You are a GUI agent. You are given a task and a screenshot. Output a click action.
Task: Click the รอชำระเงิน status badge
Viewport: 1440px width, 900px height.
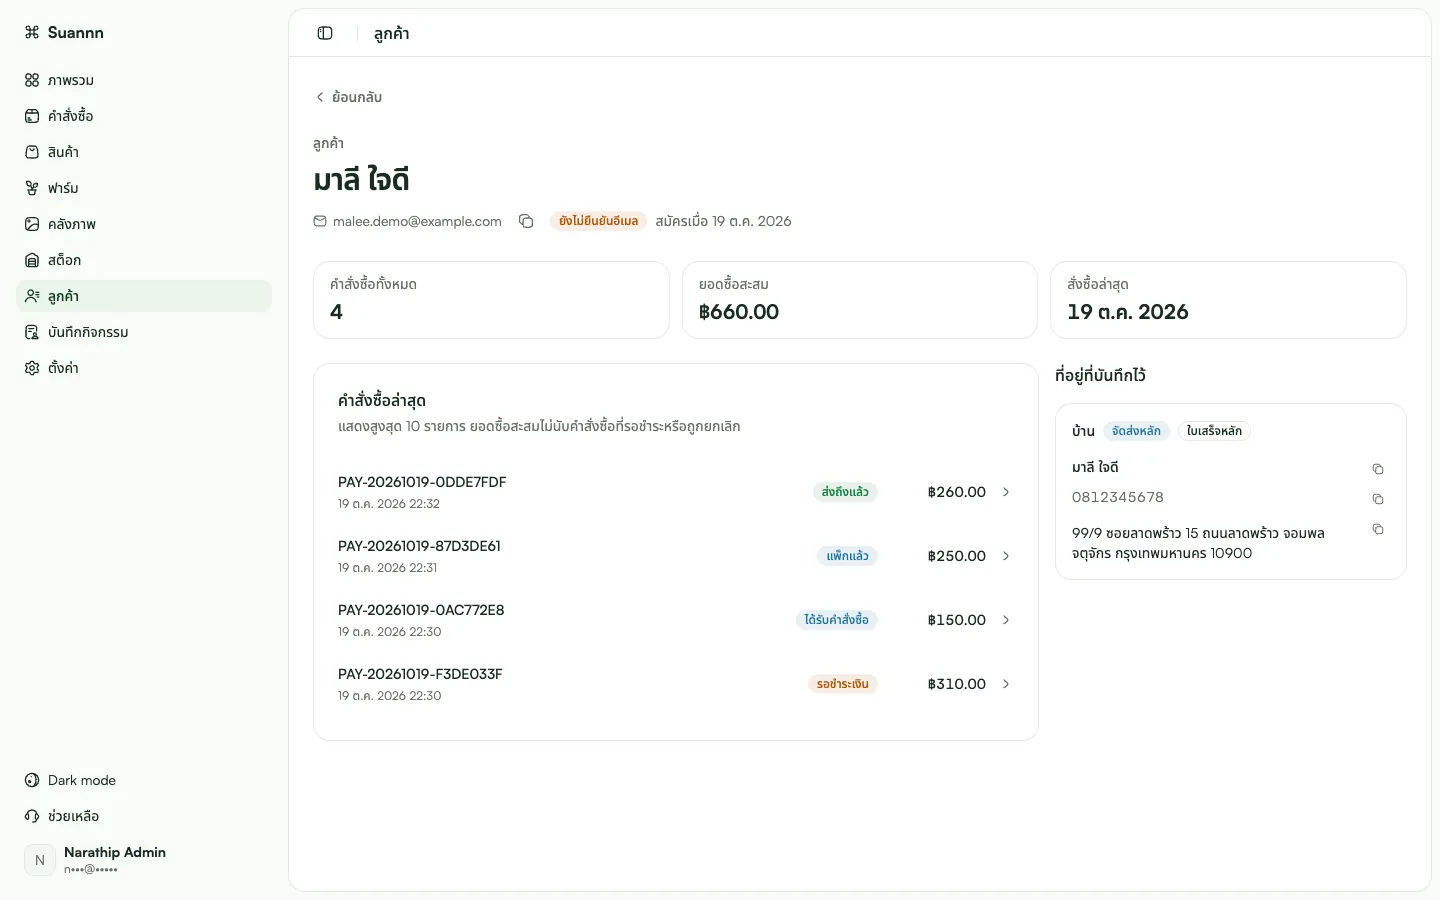(x=842, y=684)
